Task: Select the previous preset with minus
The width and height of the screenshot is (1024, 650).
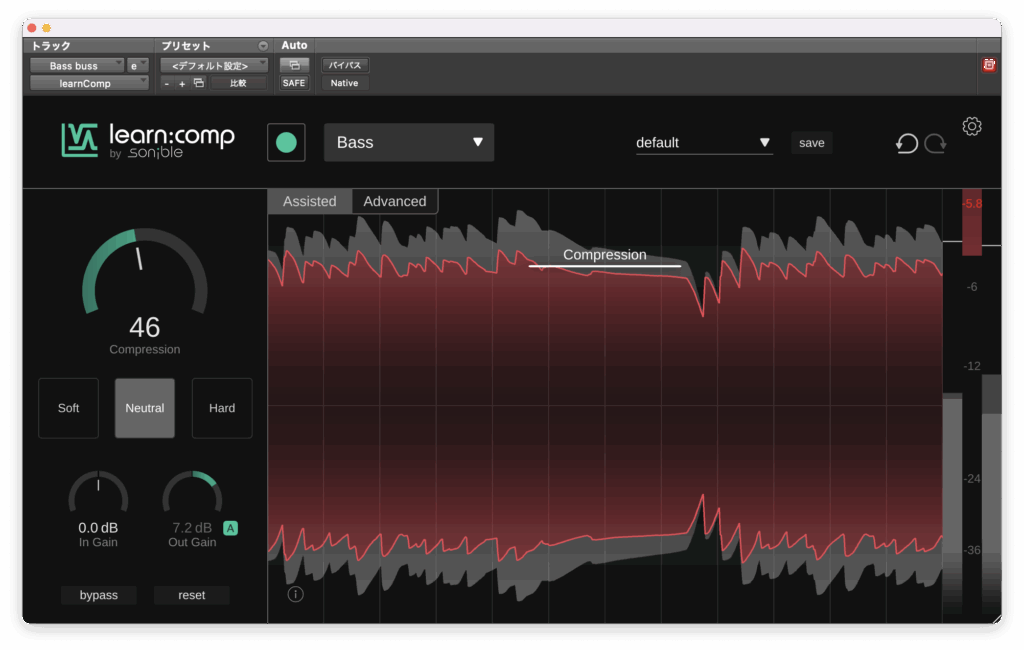Action: (167, 84)
